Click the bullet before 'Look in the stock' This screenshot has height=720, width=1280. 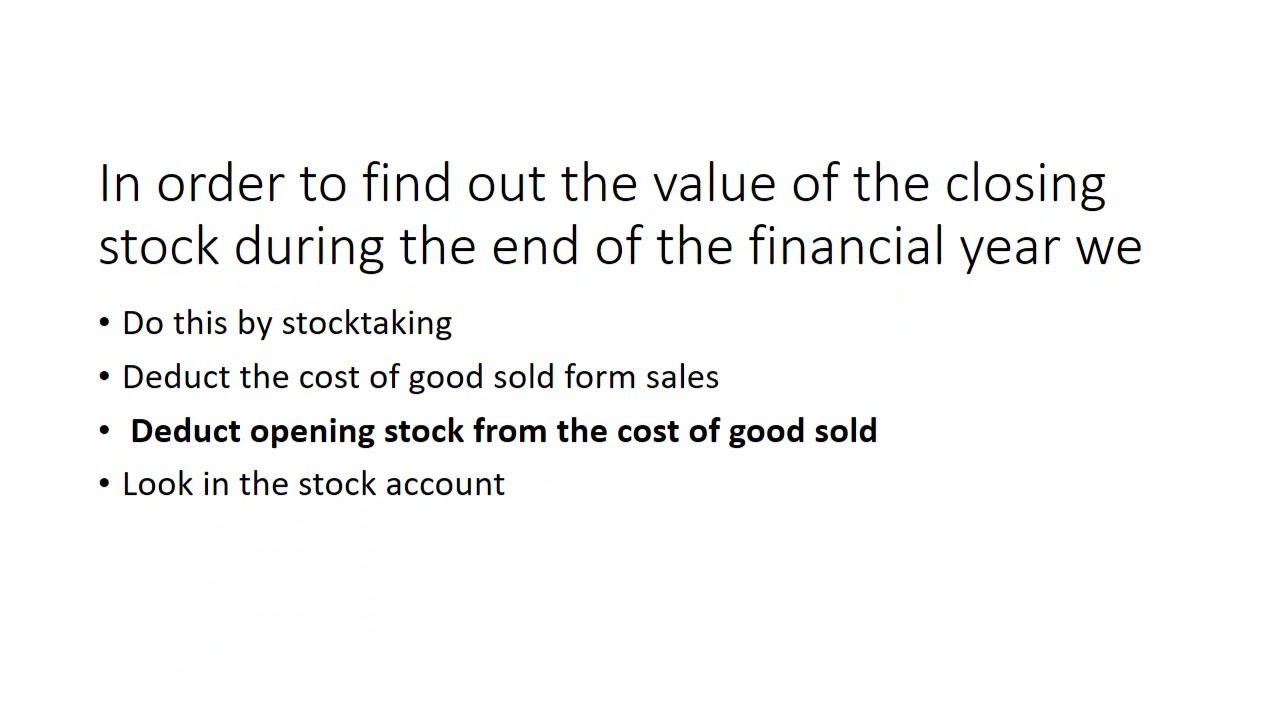(x=105, y=485)
